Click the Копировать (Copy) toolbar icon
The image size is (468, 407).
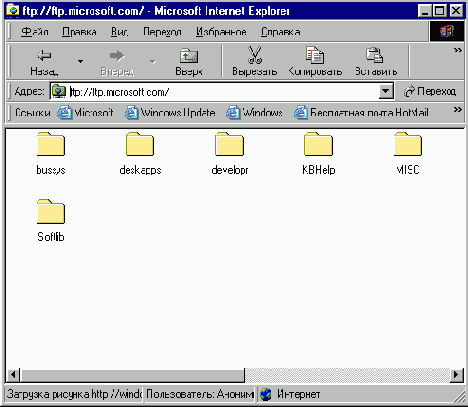pos(315,55)
